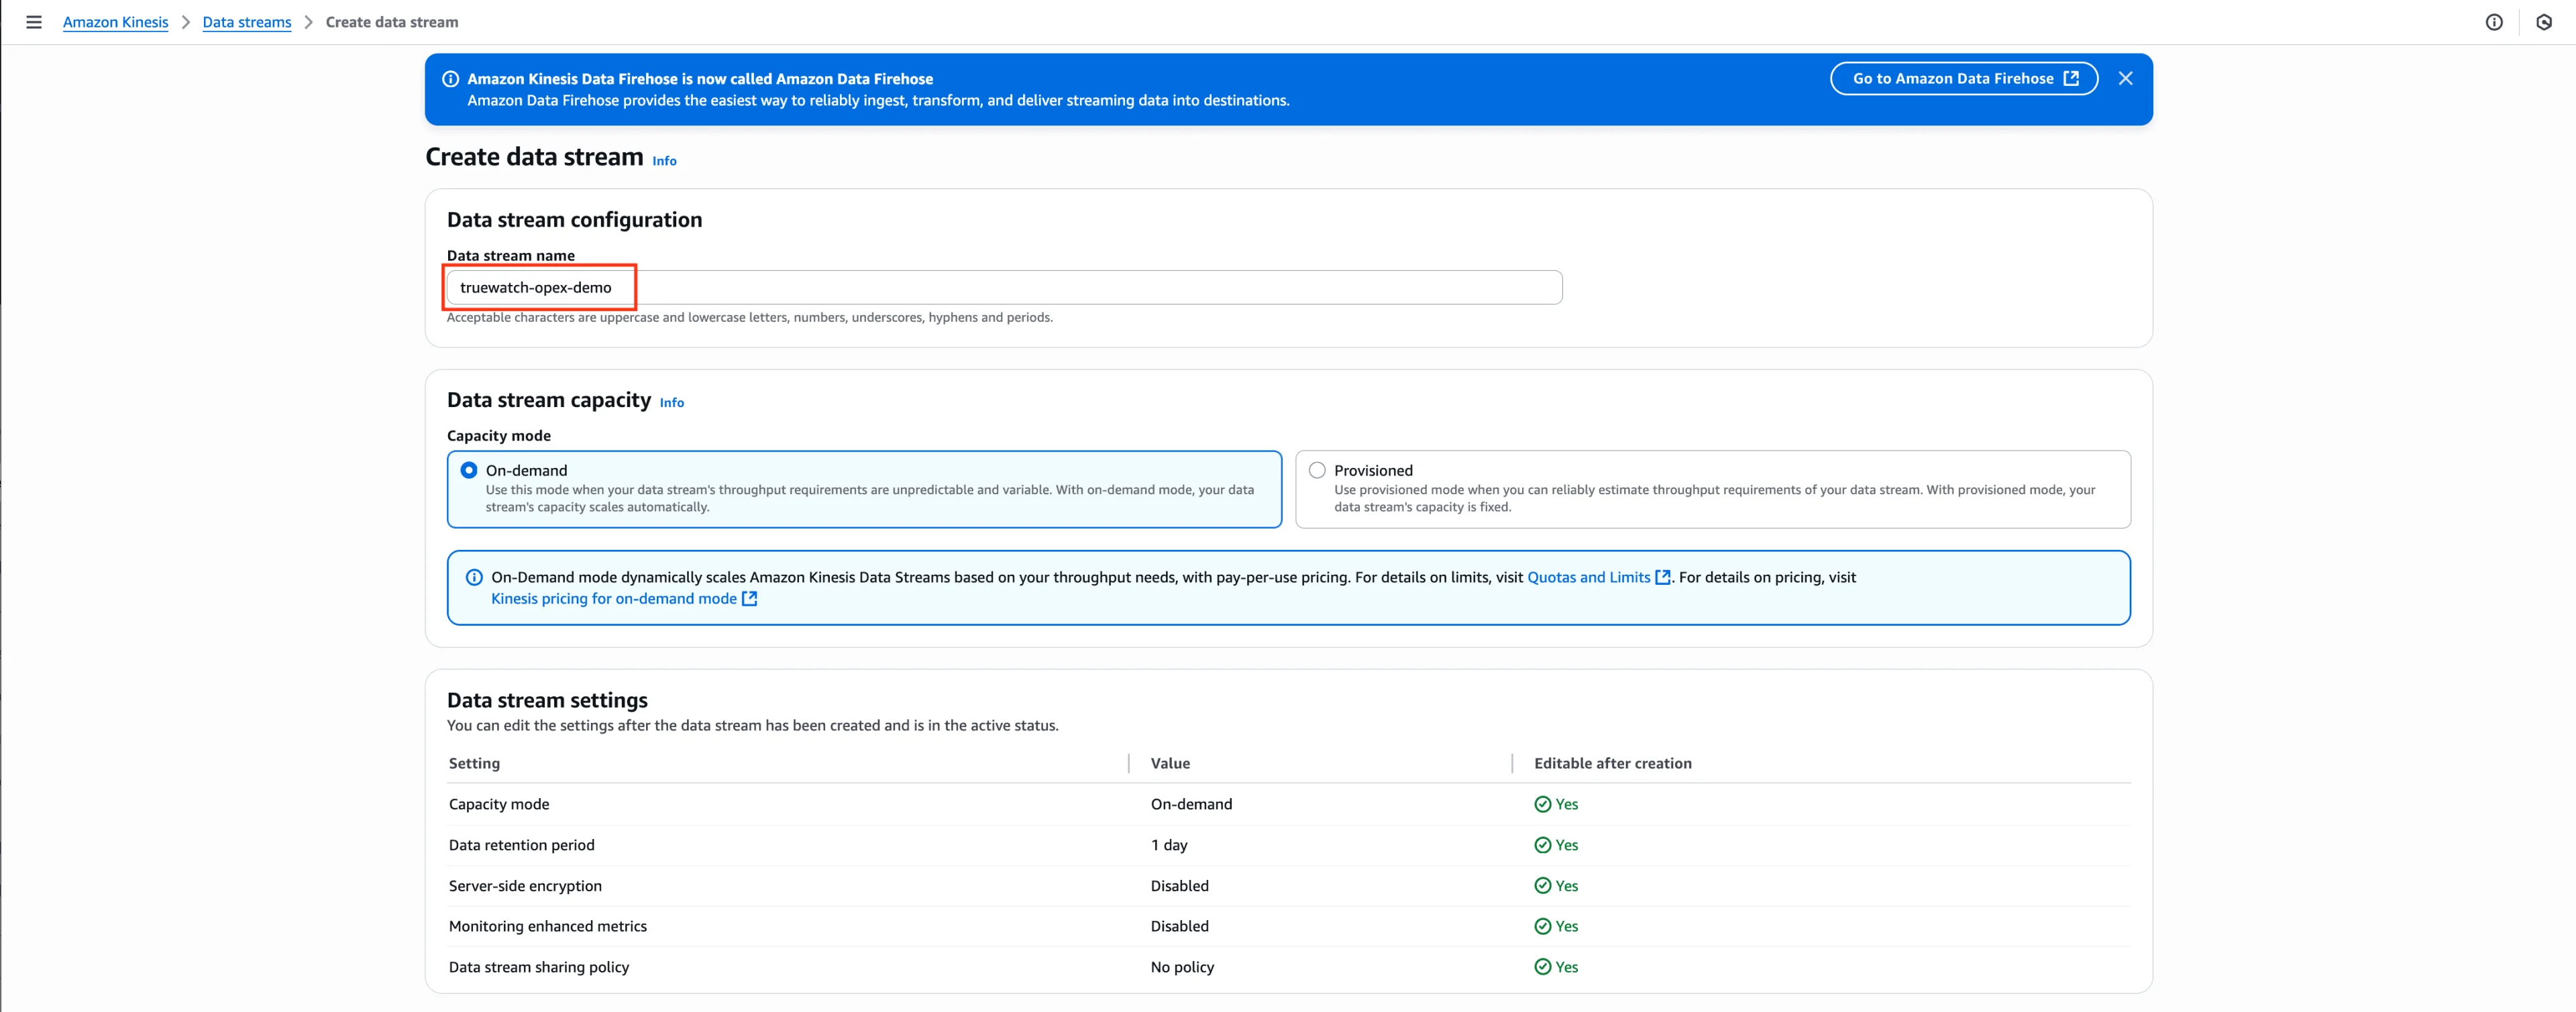Click the info panel icon in the header
The width and height of the screenshot is (2576, 1012).
point(2494,22)
